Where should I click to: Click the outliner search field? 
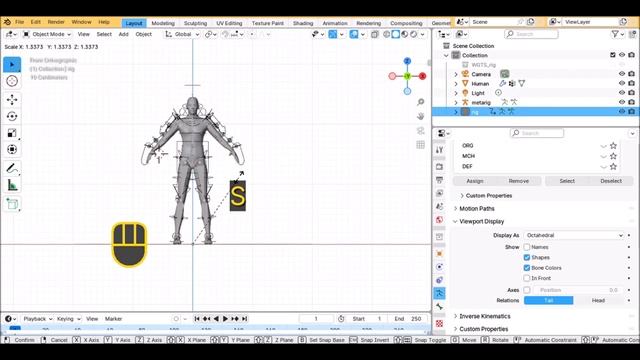531,34
